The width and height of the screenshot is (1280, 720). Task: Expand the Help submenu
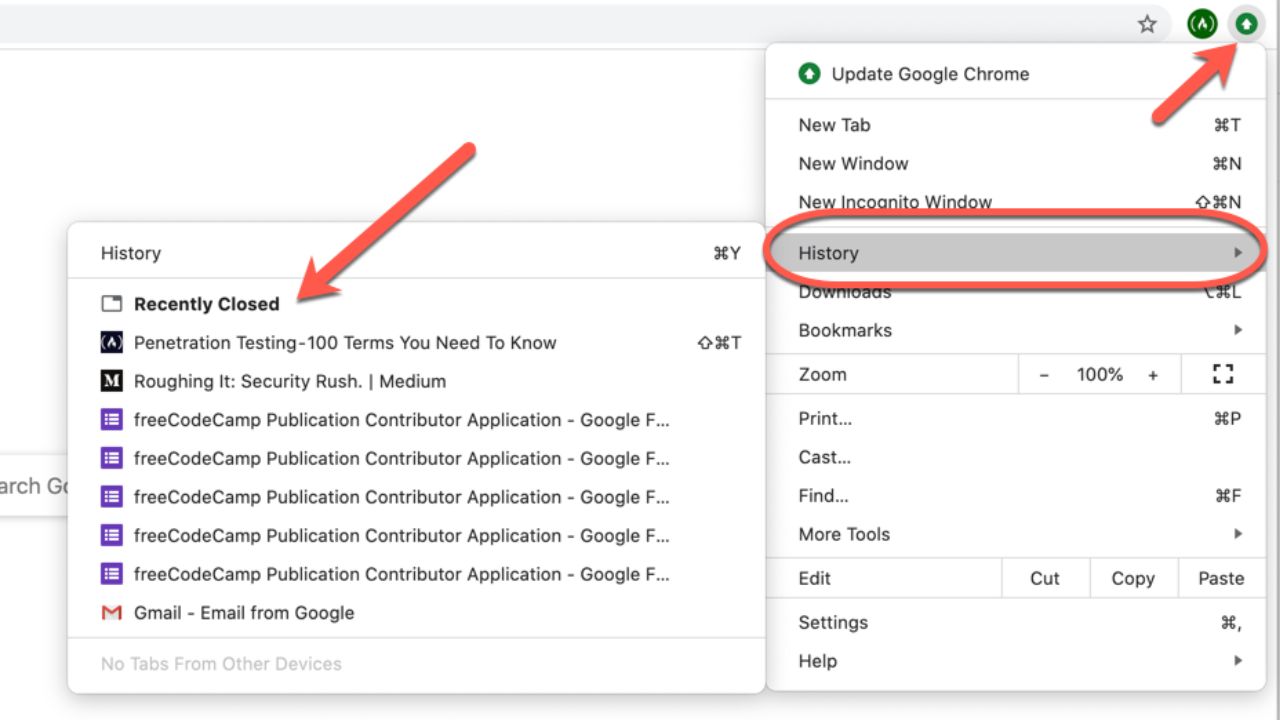(1015, 661)
